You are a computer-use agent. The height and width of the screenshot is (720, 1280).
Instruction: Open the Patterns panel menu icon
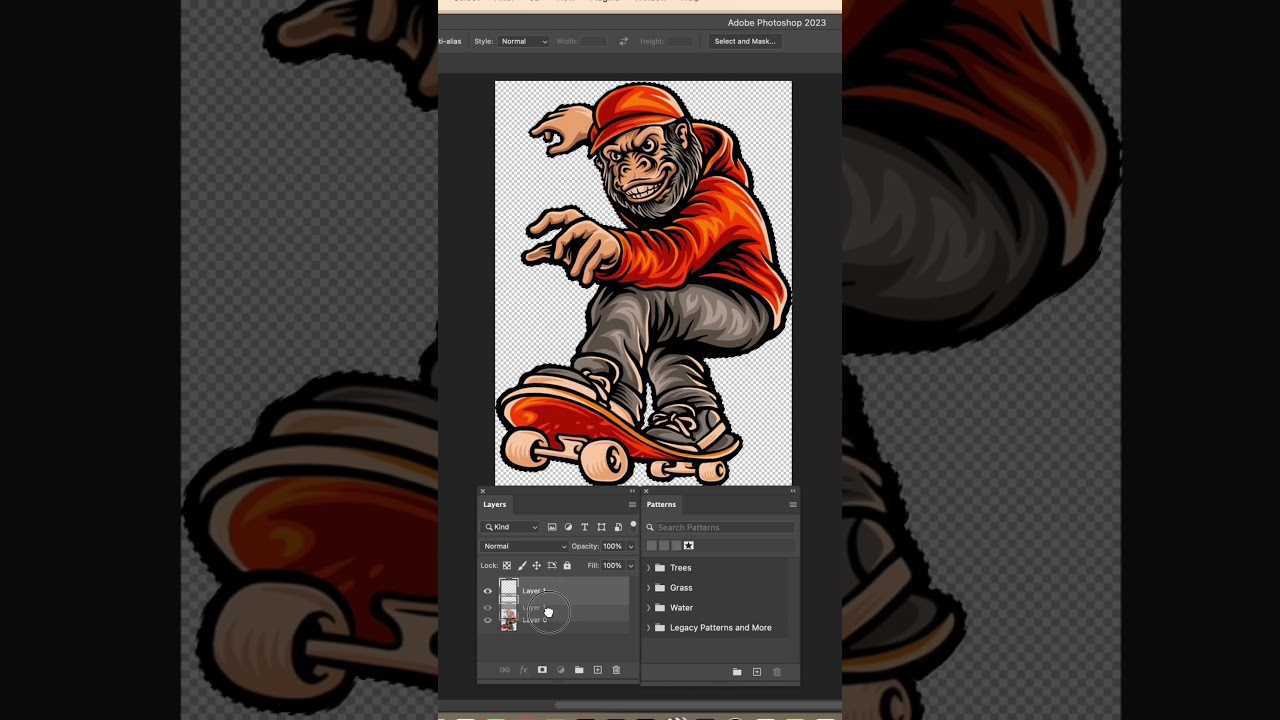coord(793,505)
